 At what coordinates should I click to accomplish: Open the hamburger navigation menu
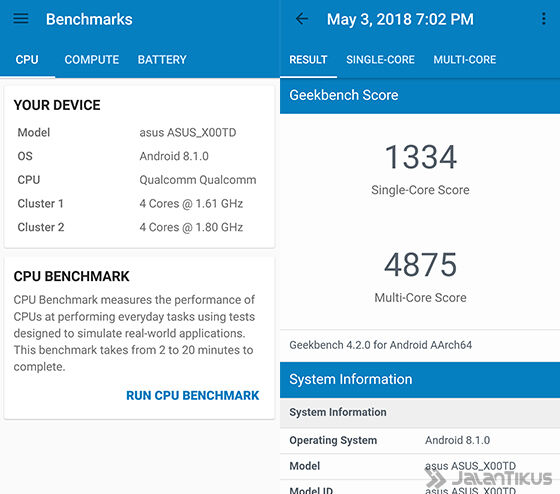pos(21,19)
